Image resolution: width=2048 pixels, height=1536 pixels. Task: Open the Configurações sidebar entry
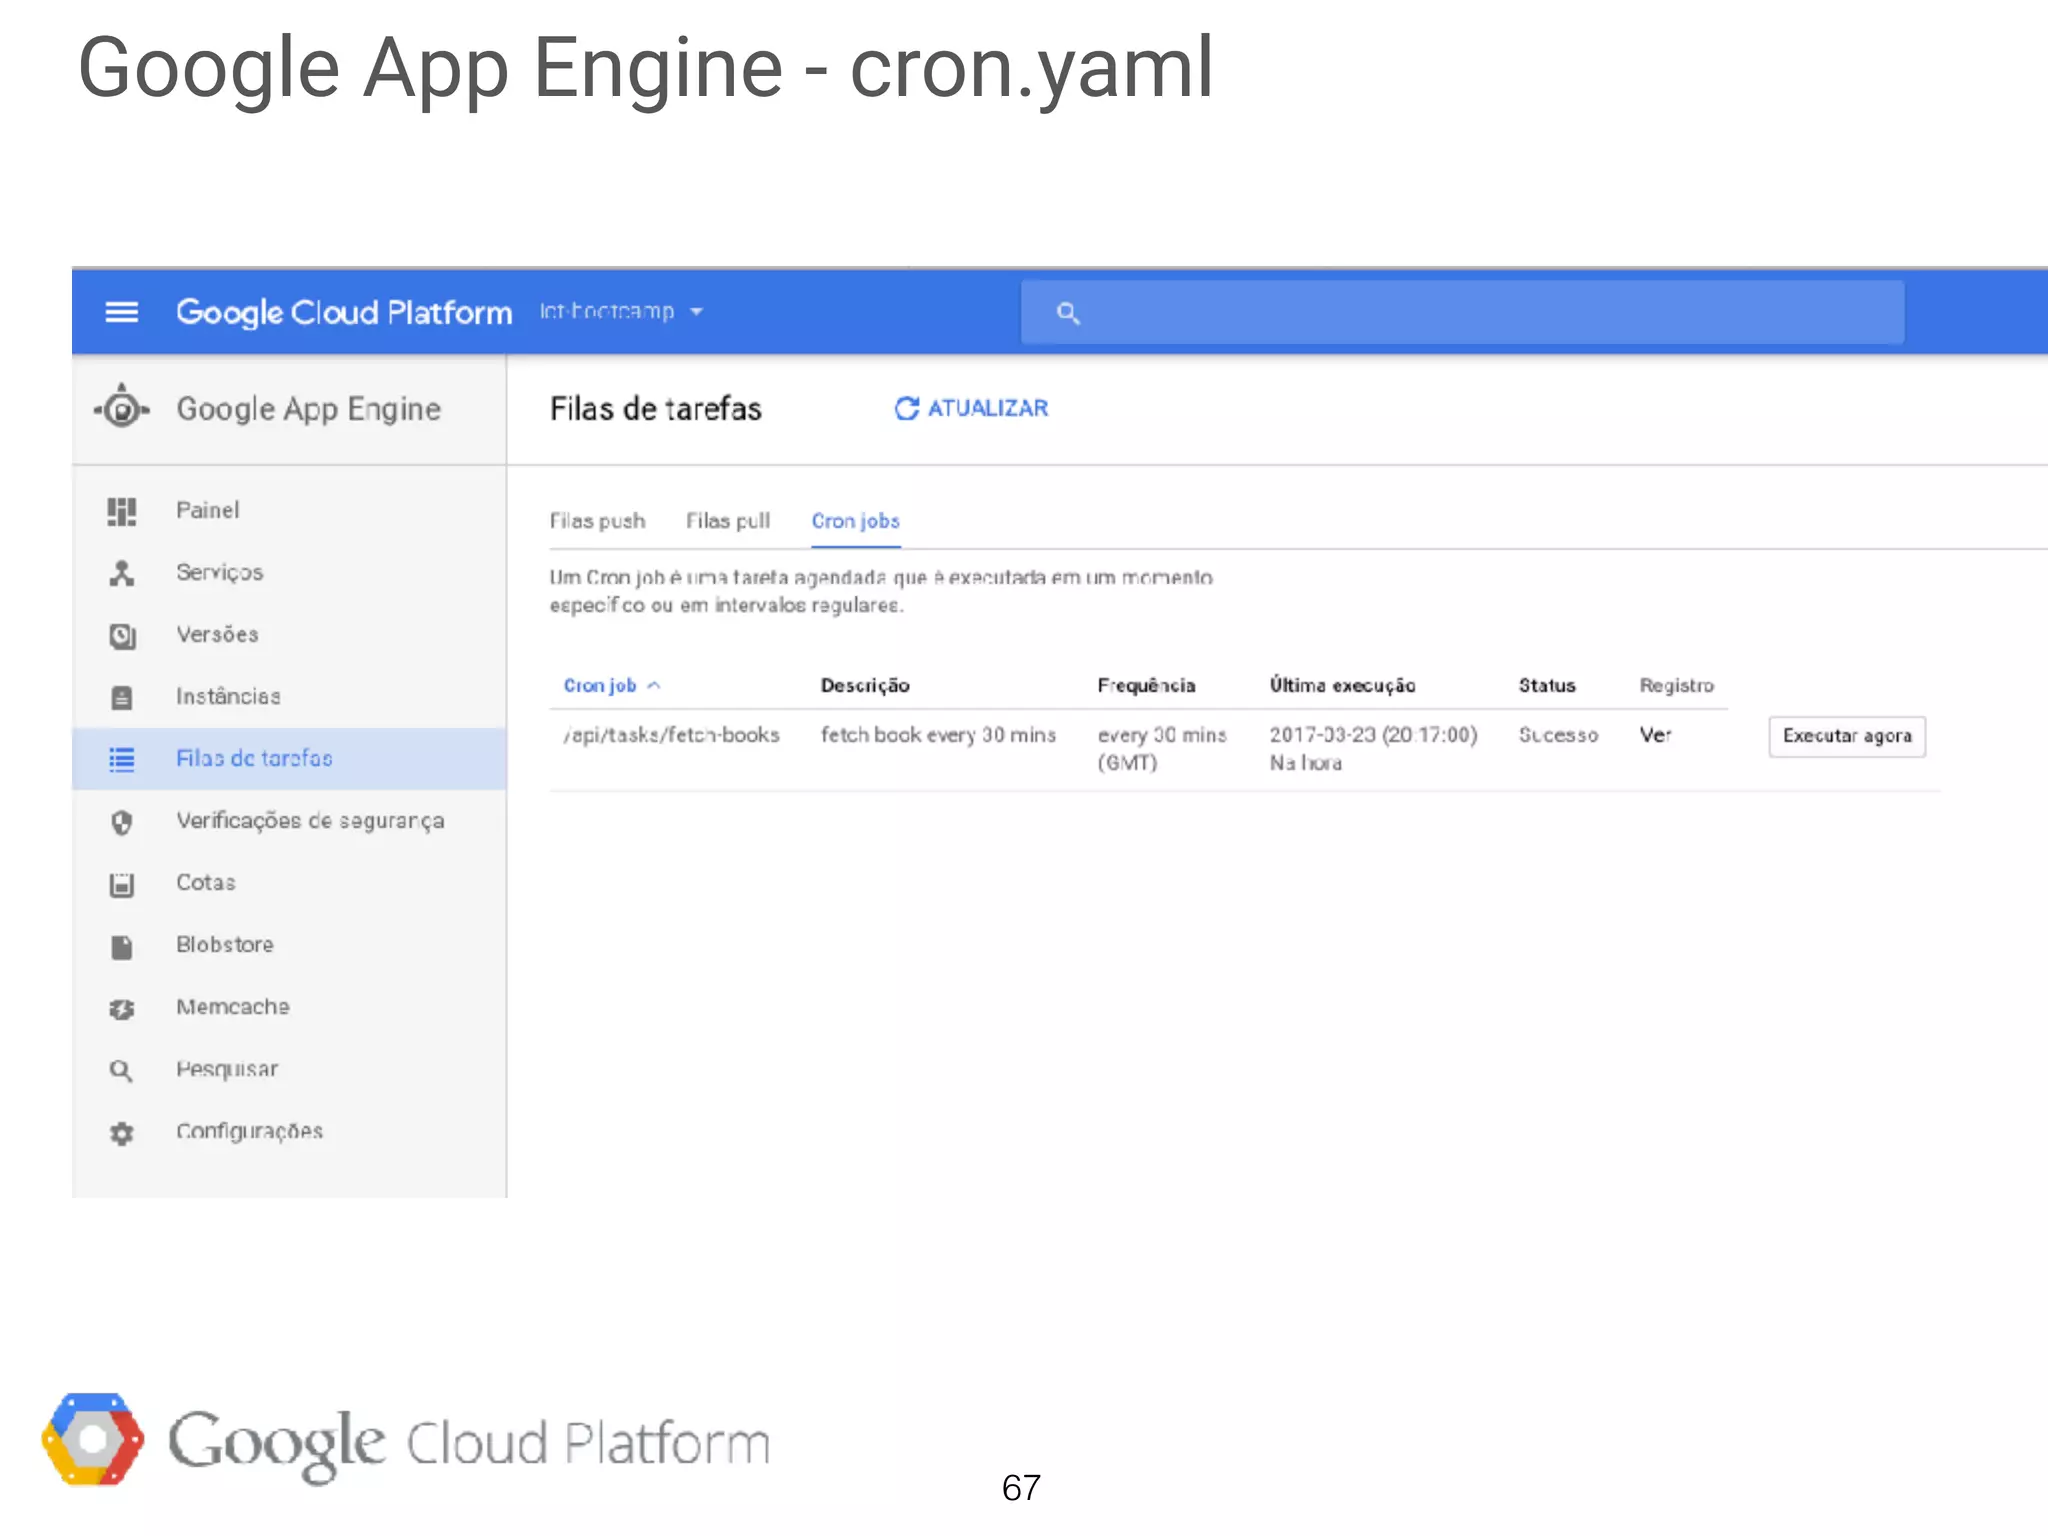(x=250, y=1131)
